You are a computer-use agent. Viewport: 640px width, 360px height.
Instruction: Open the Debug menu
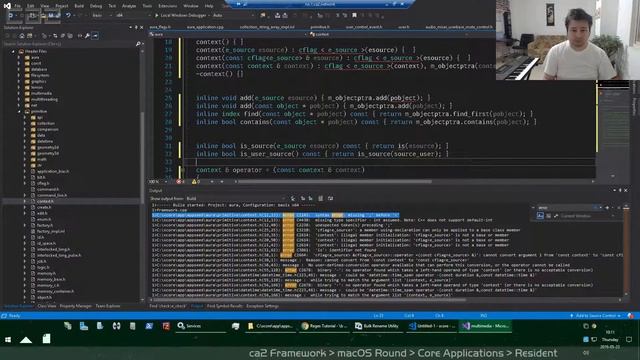tap(96, 6)
